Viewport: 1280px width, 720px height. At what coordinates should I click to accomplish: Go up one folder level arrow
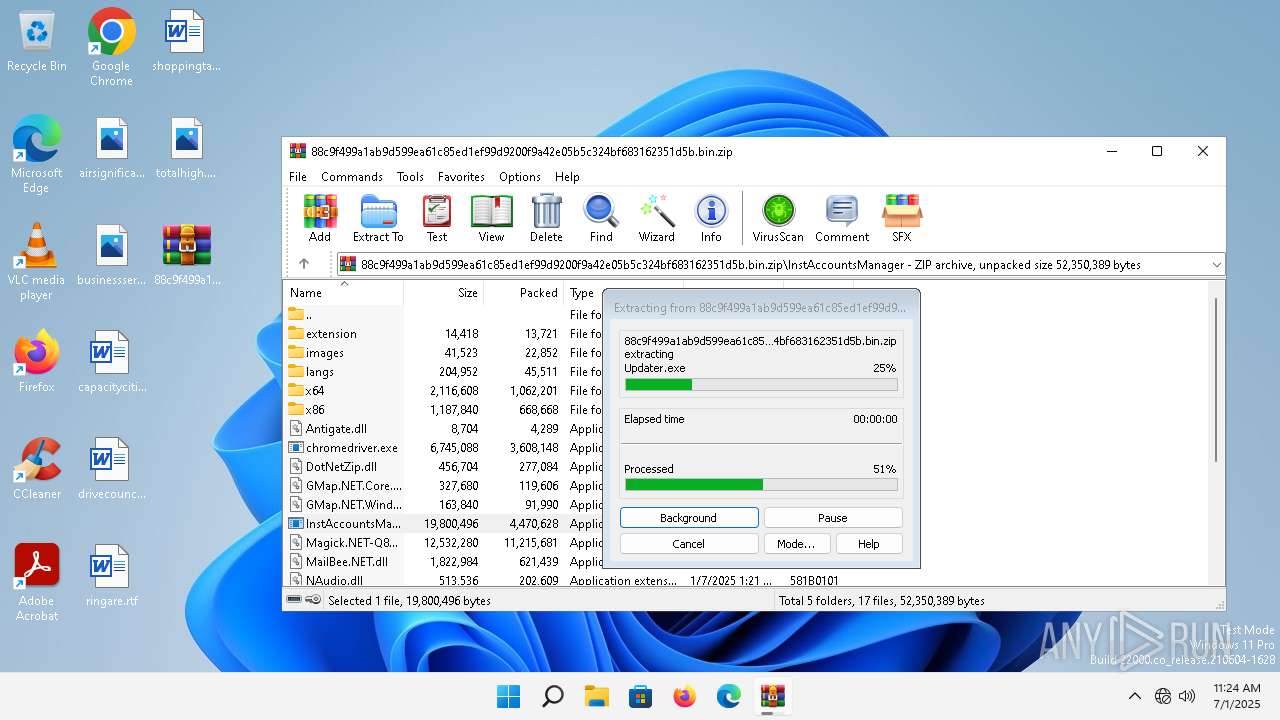304,264
